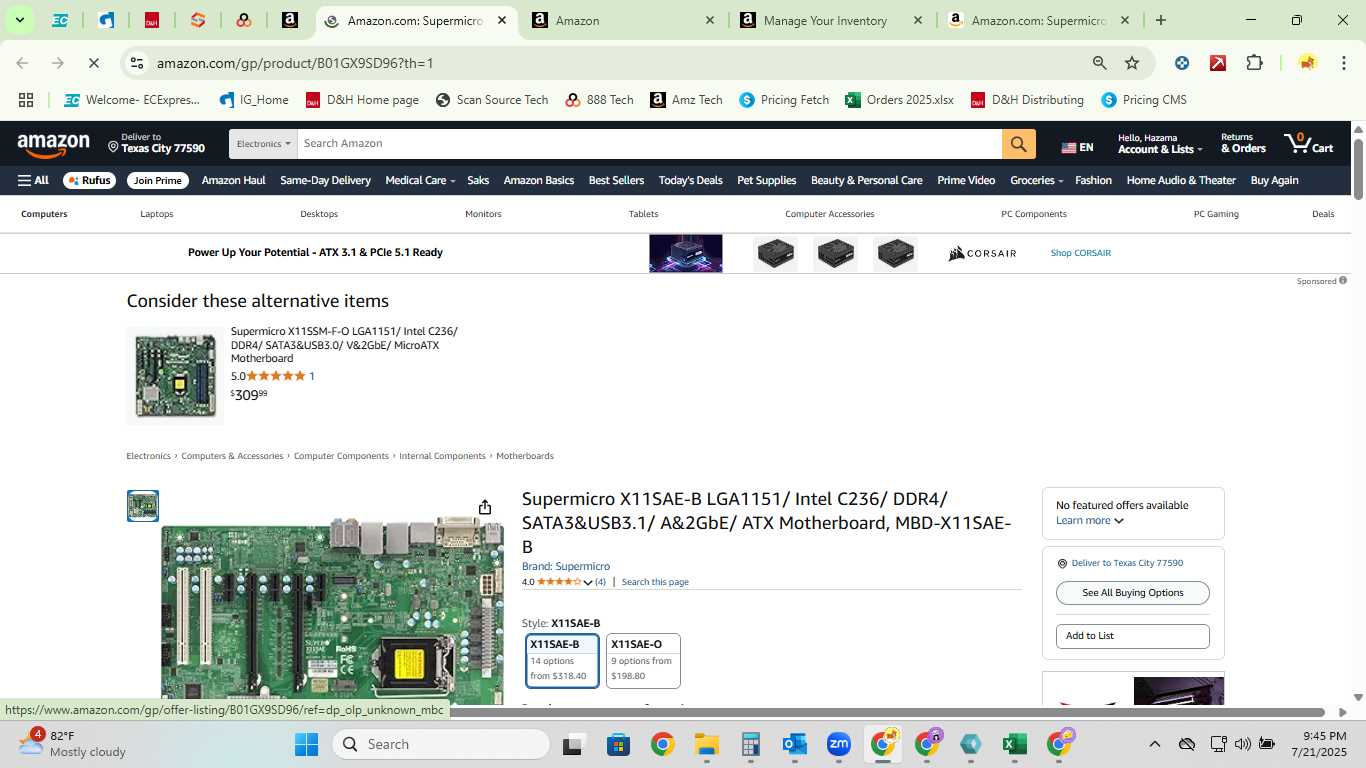Open File Explorer from taskbar
Image resolution: width=1366 pixels, height=768 pixels.
(707, 744)
